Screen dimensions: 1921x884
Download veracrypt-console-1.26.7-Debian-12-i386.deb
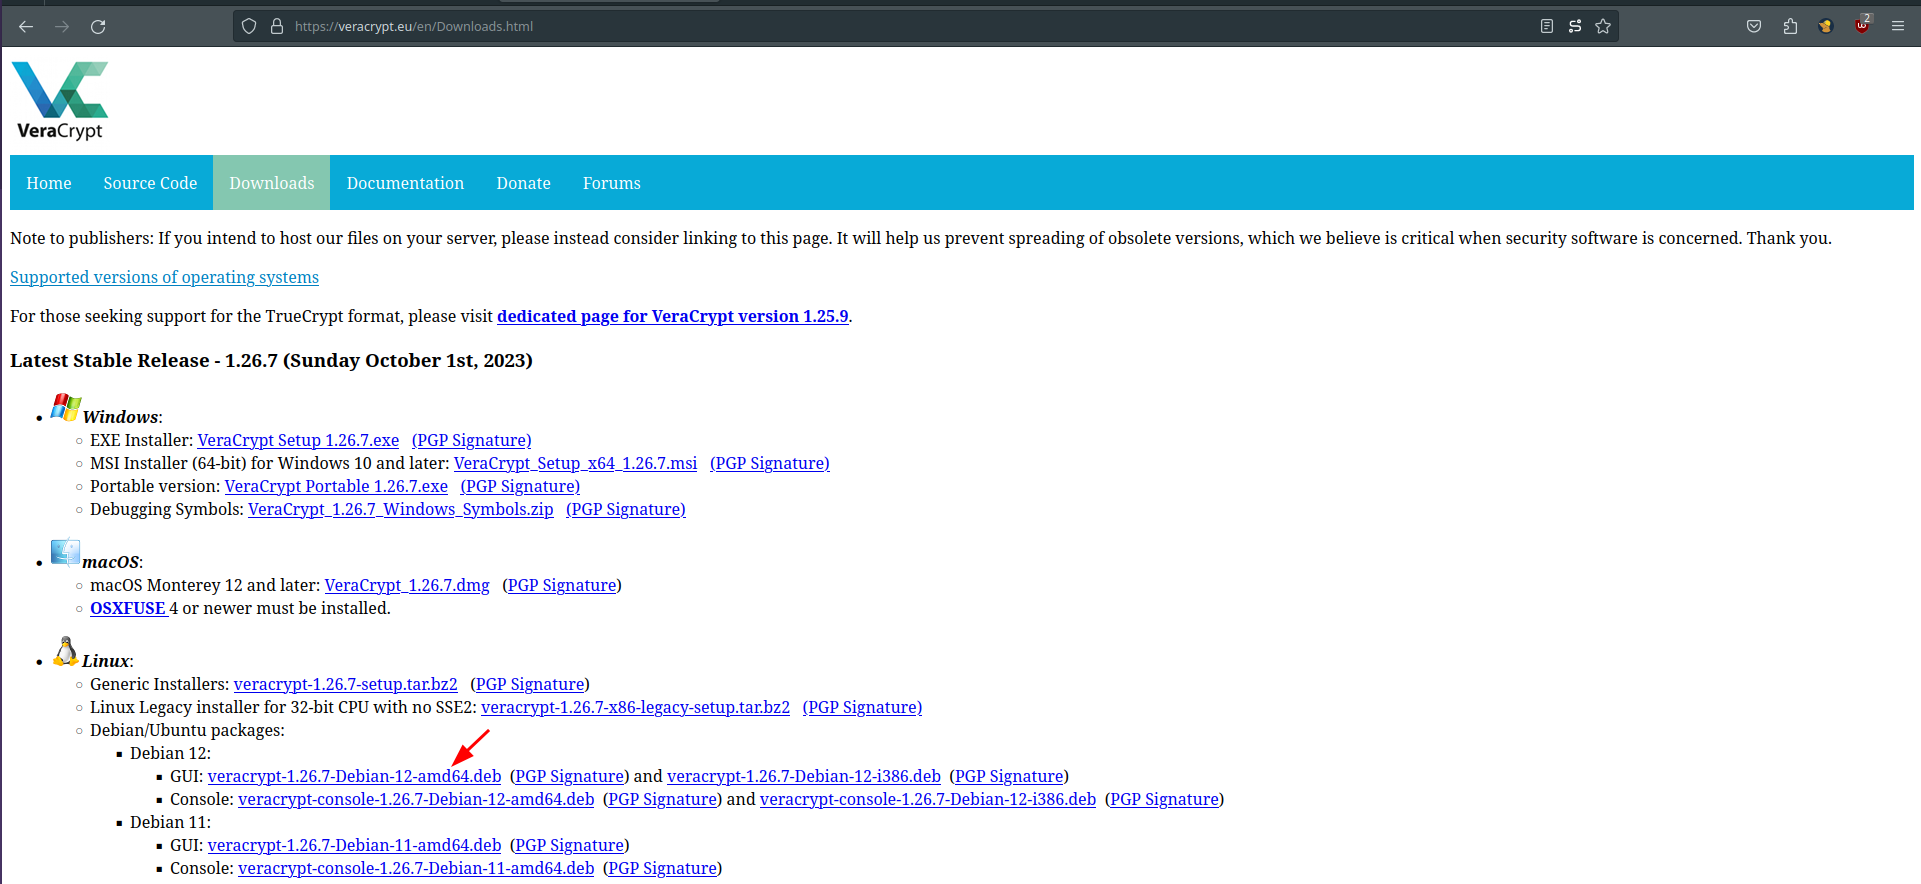[928, 799]
